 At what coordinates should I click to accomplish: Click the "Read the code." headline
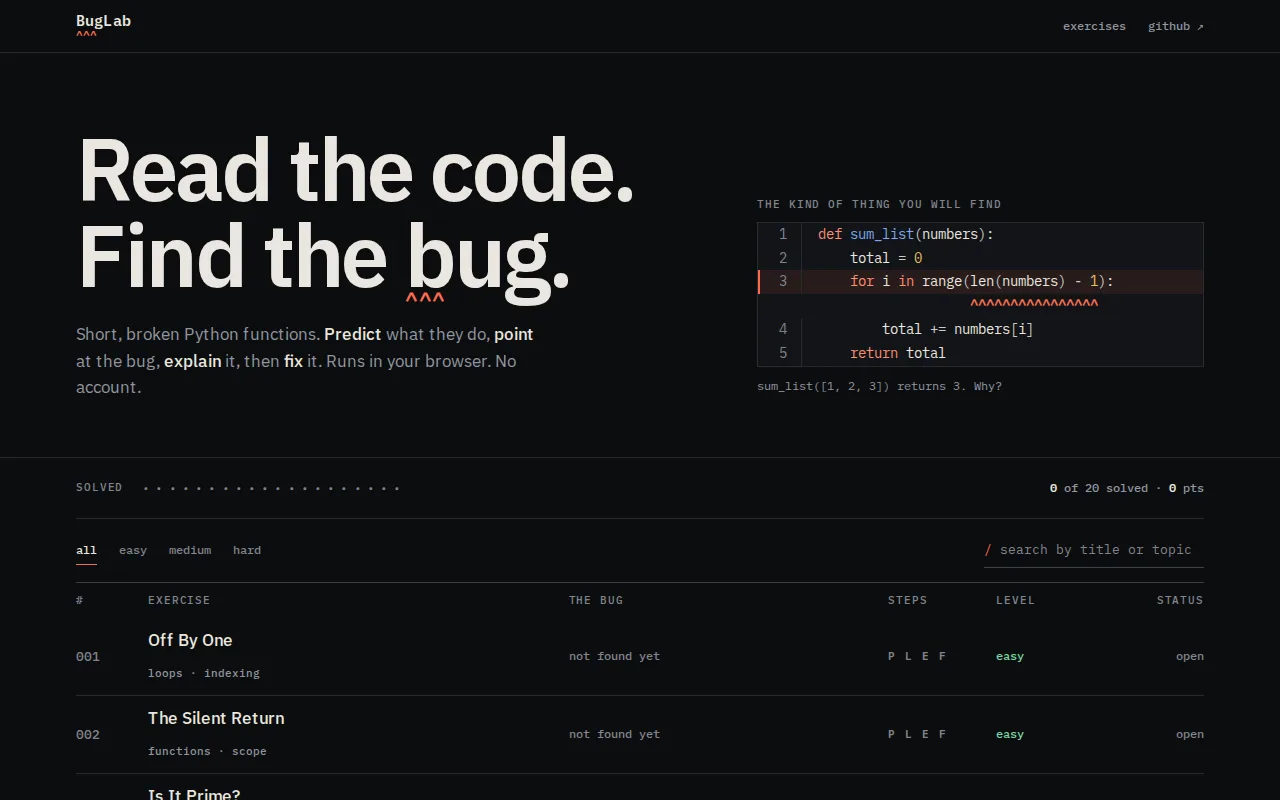[x=355, y=170]
